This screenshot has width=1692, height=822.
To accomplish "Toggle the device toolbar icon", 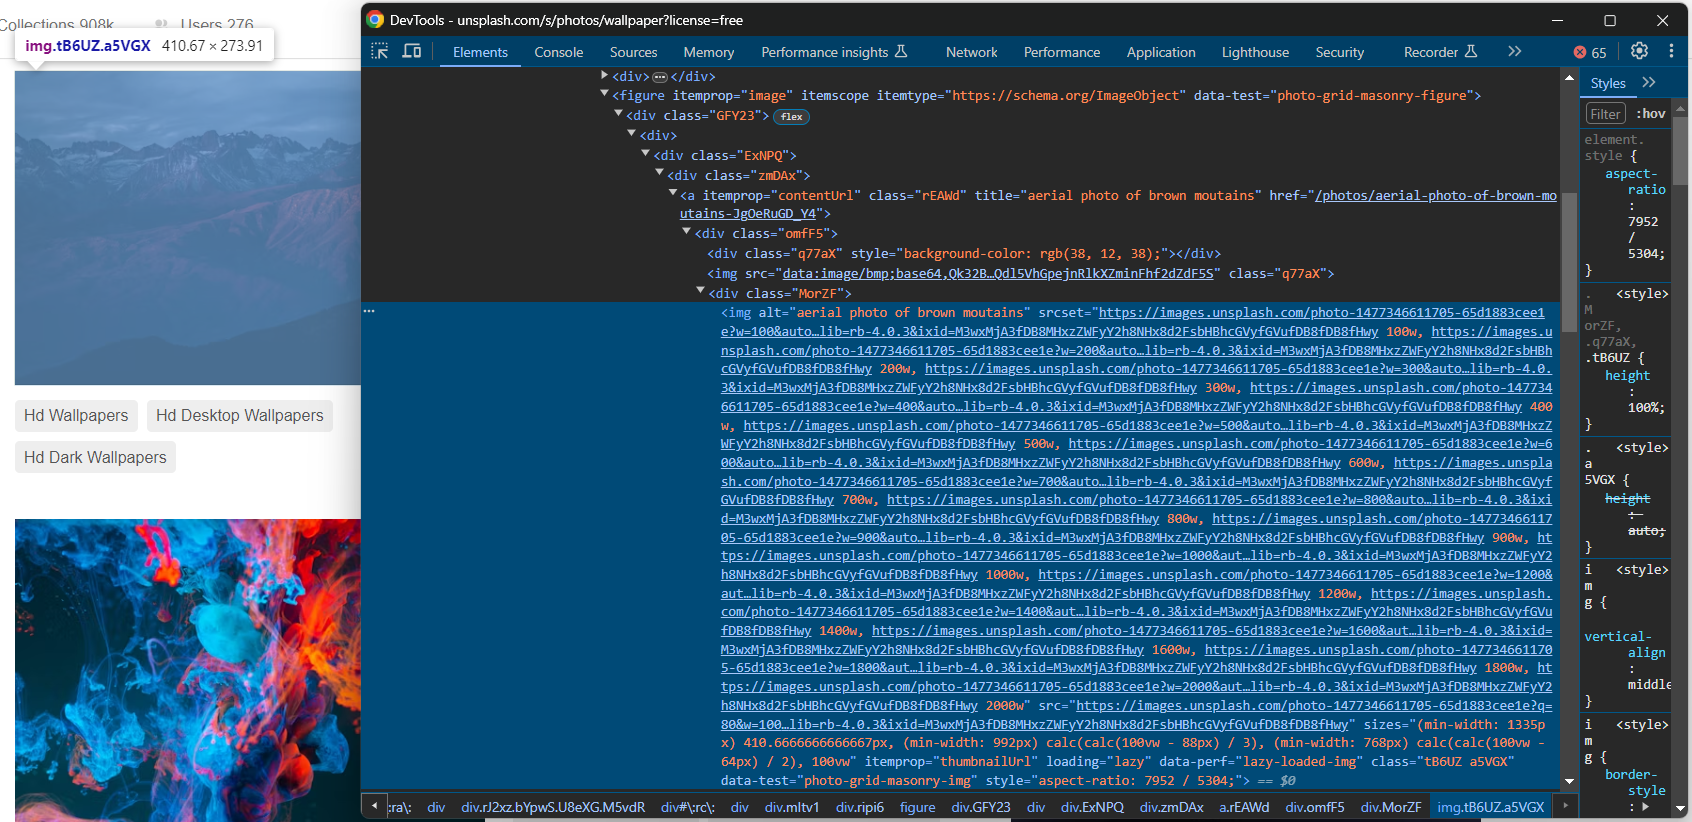I will pos(412,51).
